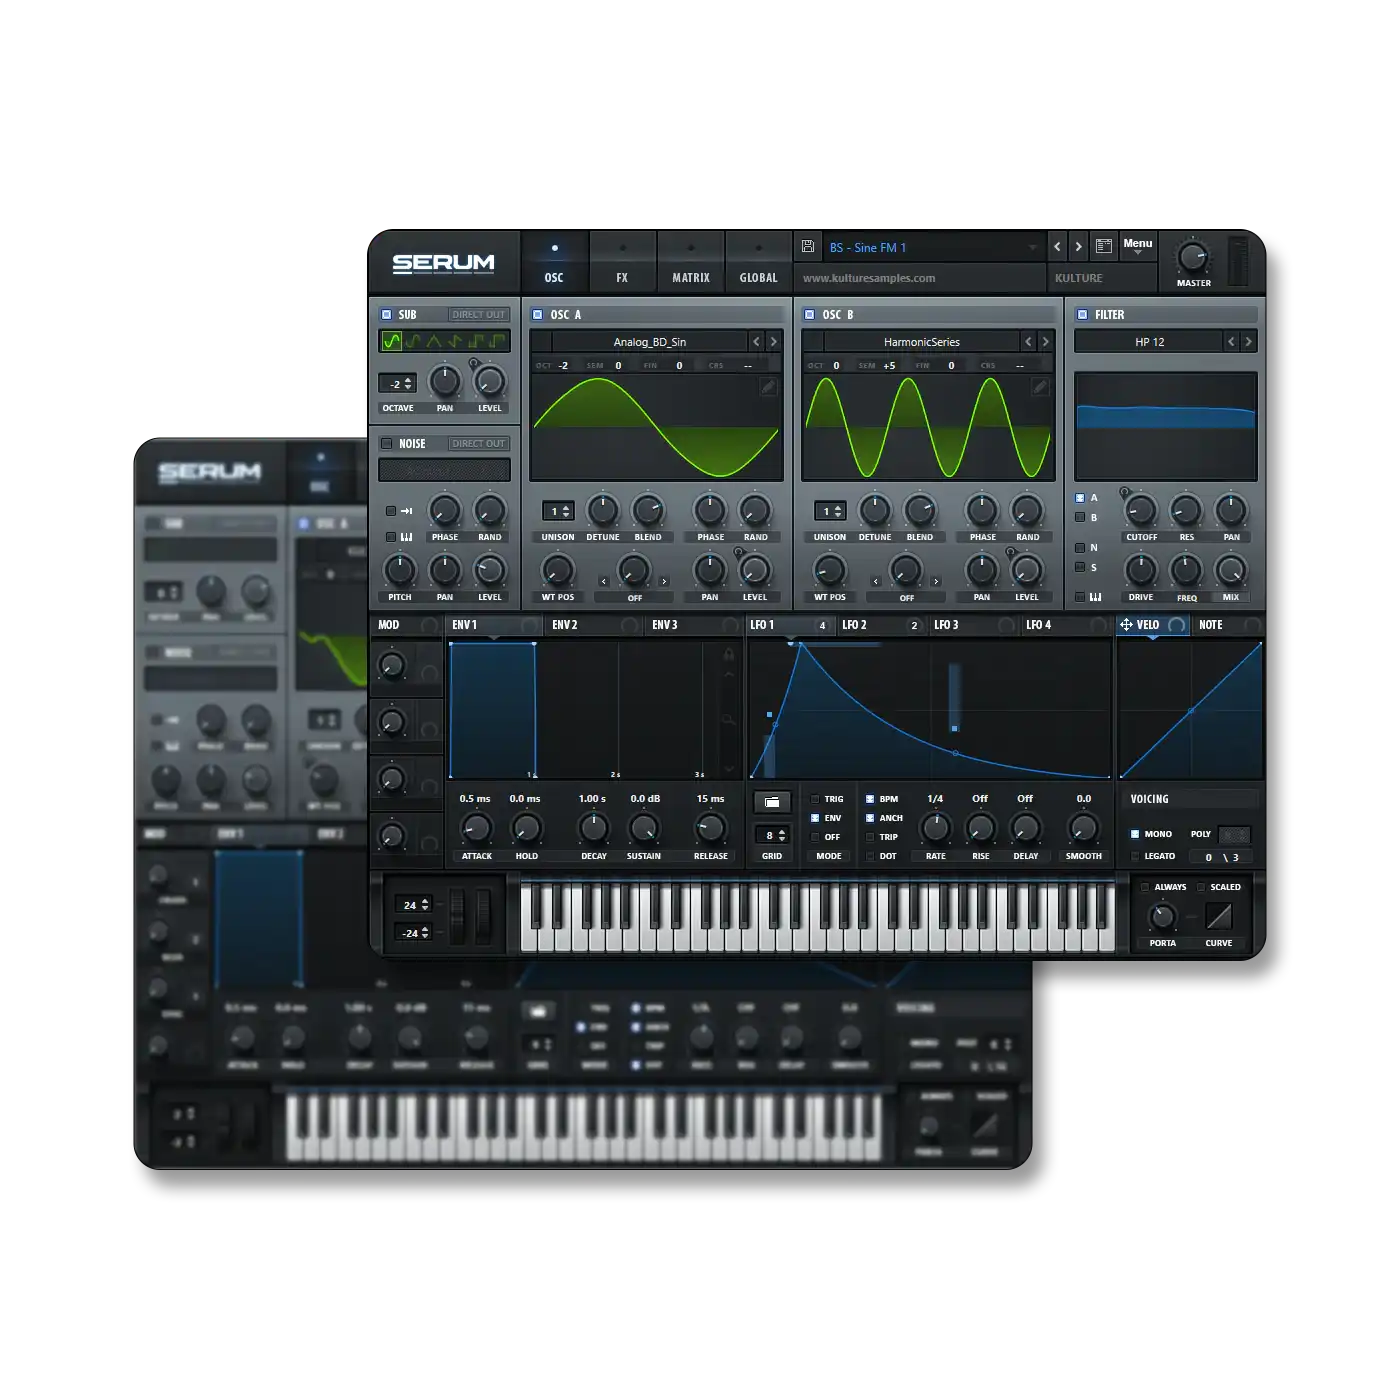Viewport: 1400px width, 1400px height.
Task: Click the MASTER volume knob
Action: pos(1192,257)
